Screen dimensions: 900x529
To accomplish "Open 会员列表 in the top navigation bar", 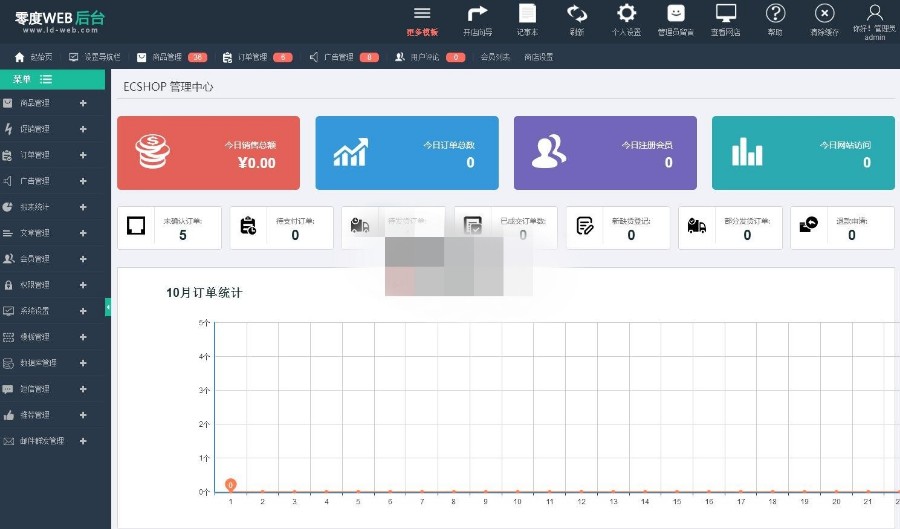I will point(495,57).
